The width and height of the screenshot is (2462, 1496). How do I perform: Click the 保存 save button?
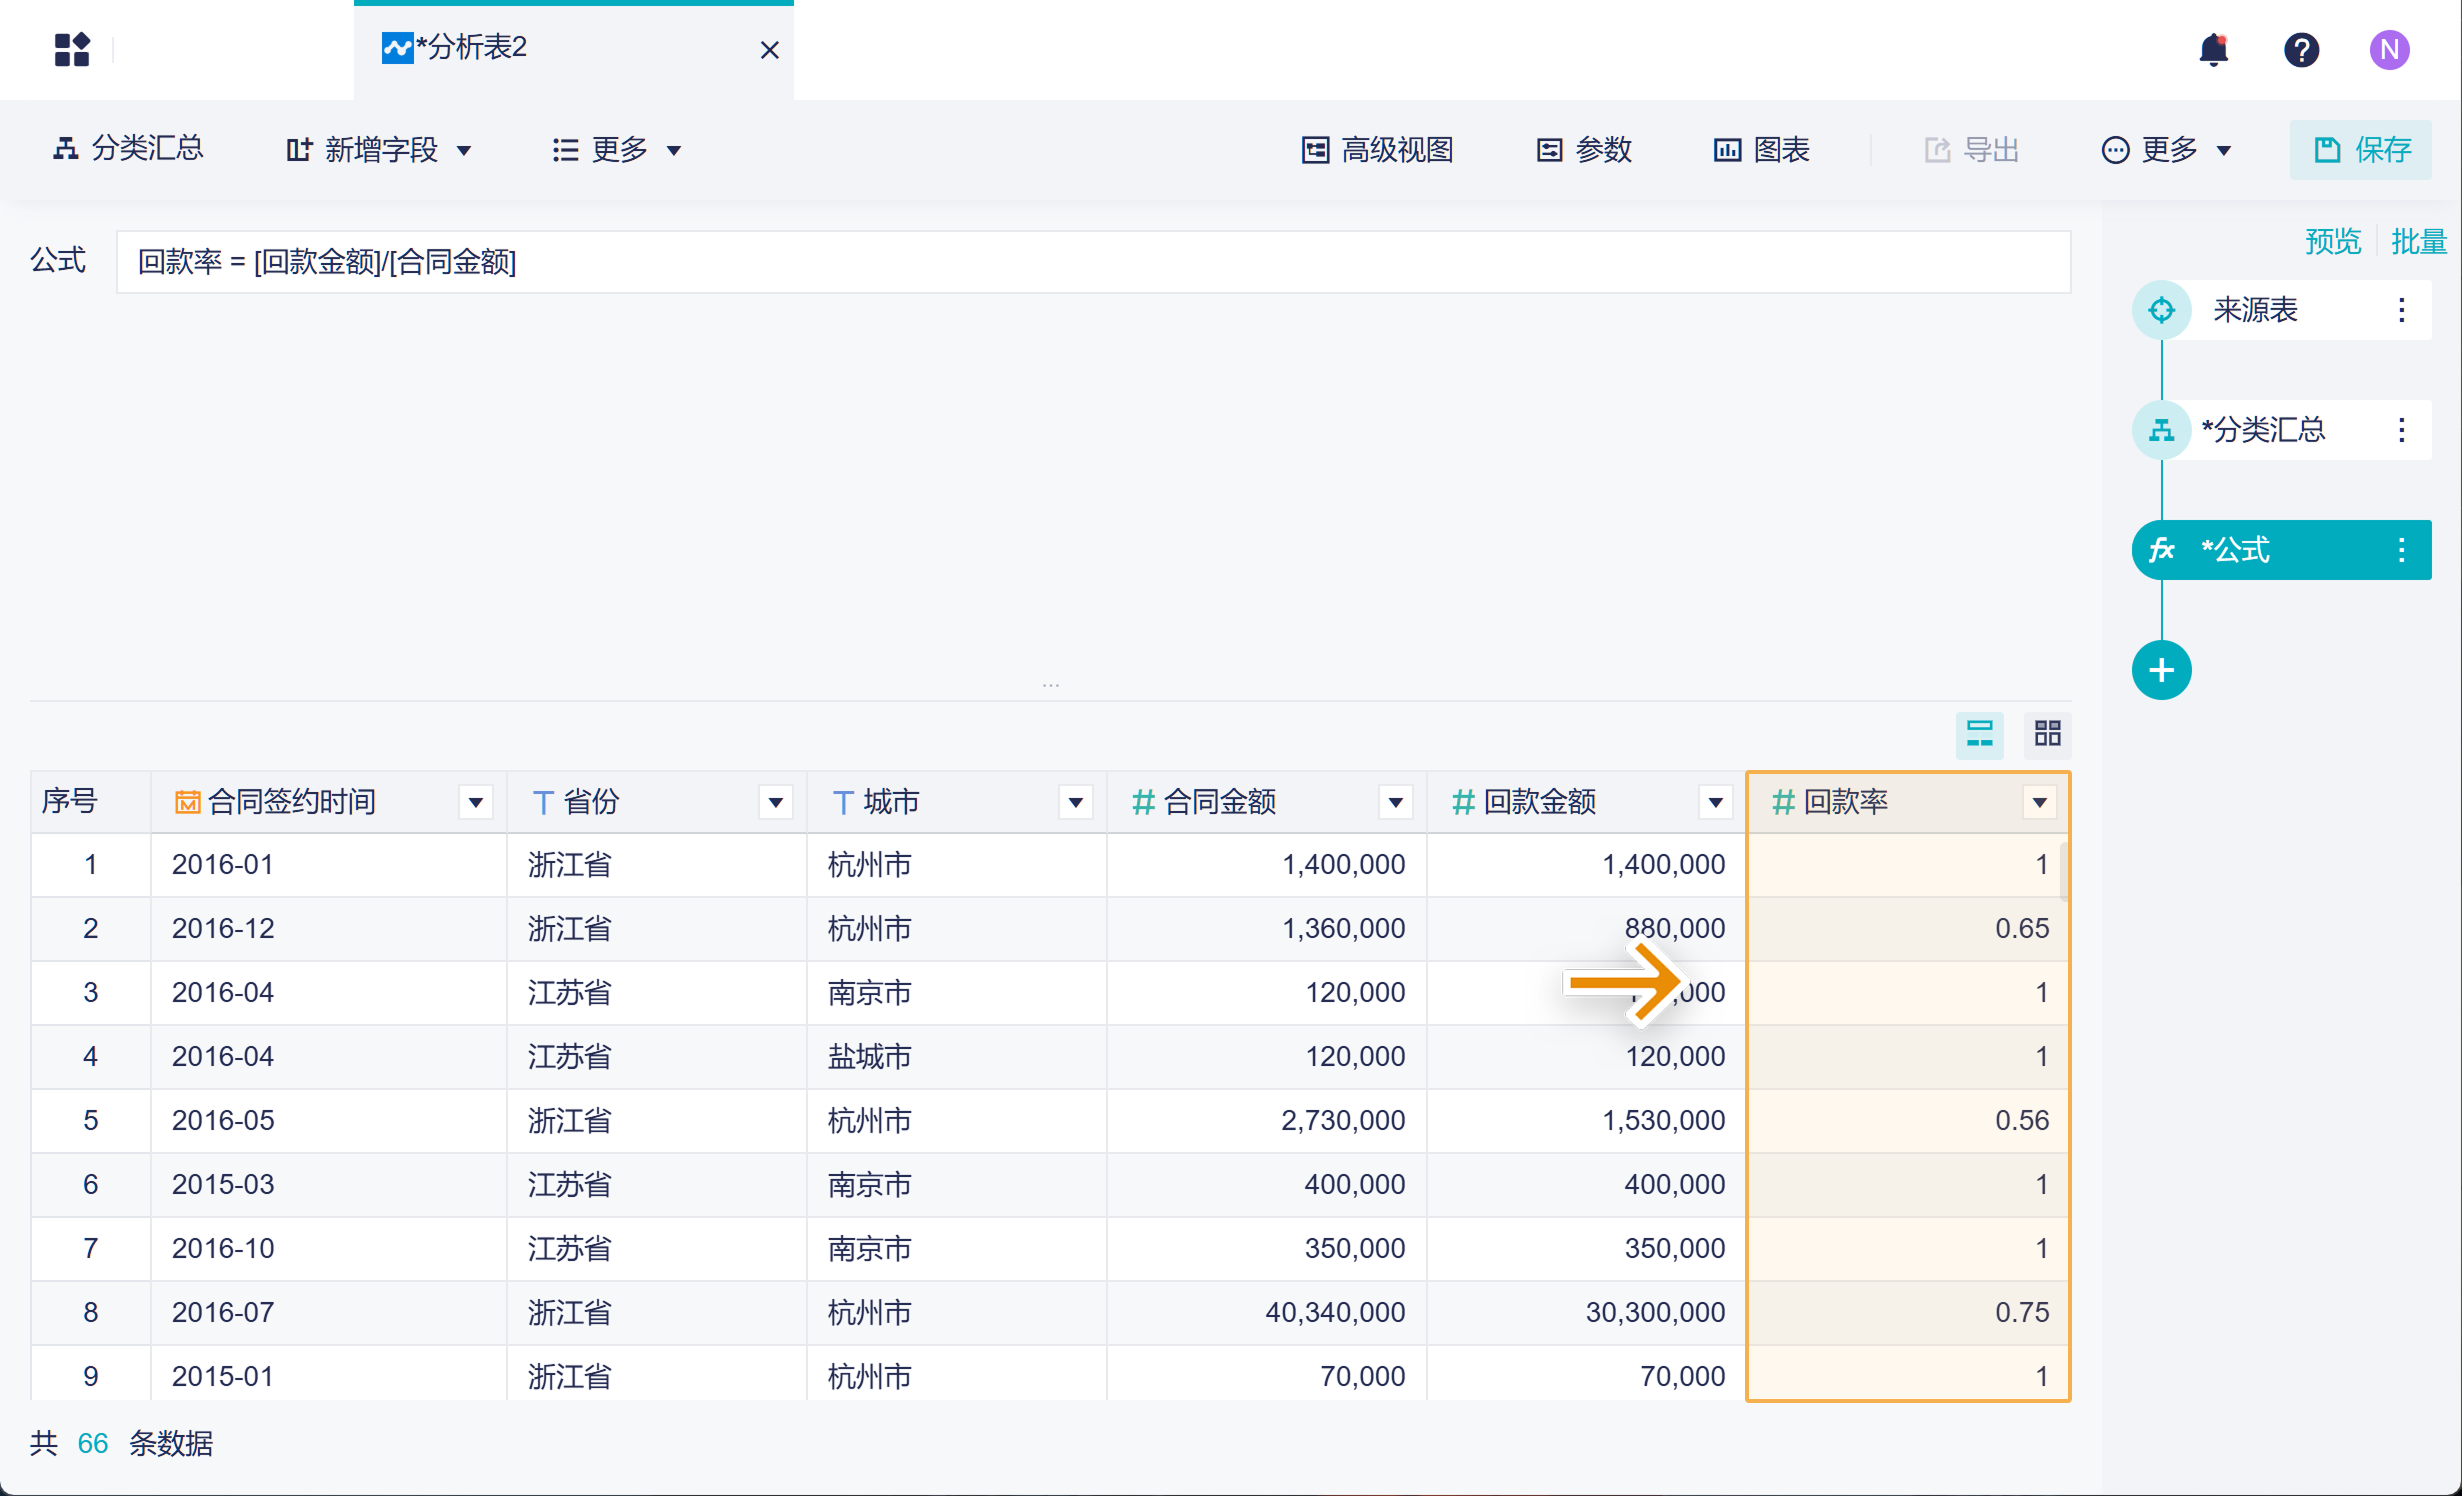pos(2361,150)
